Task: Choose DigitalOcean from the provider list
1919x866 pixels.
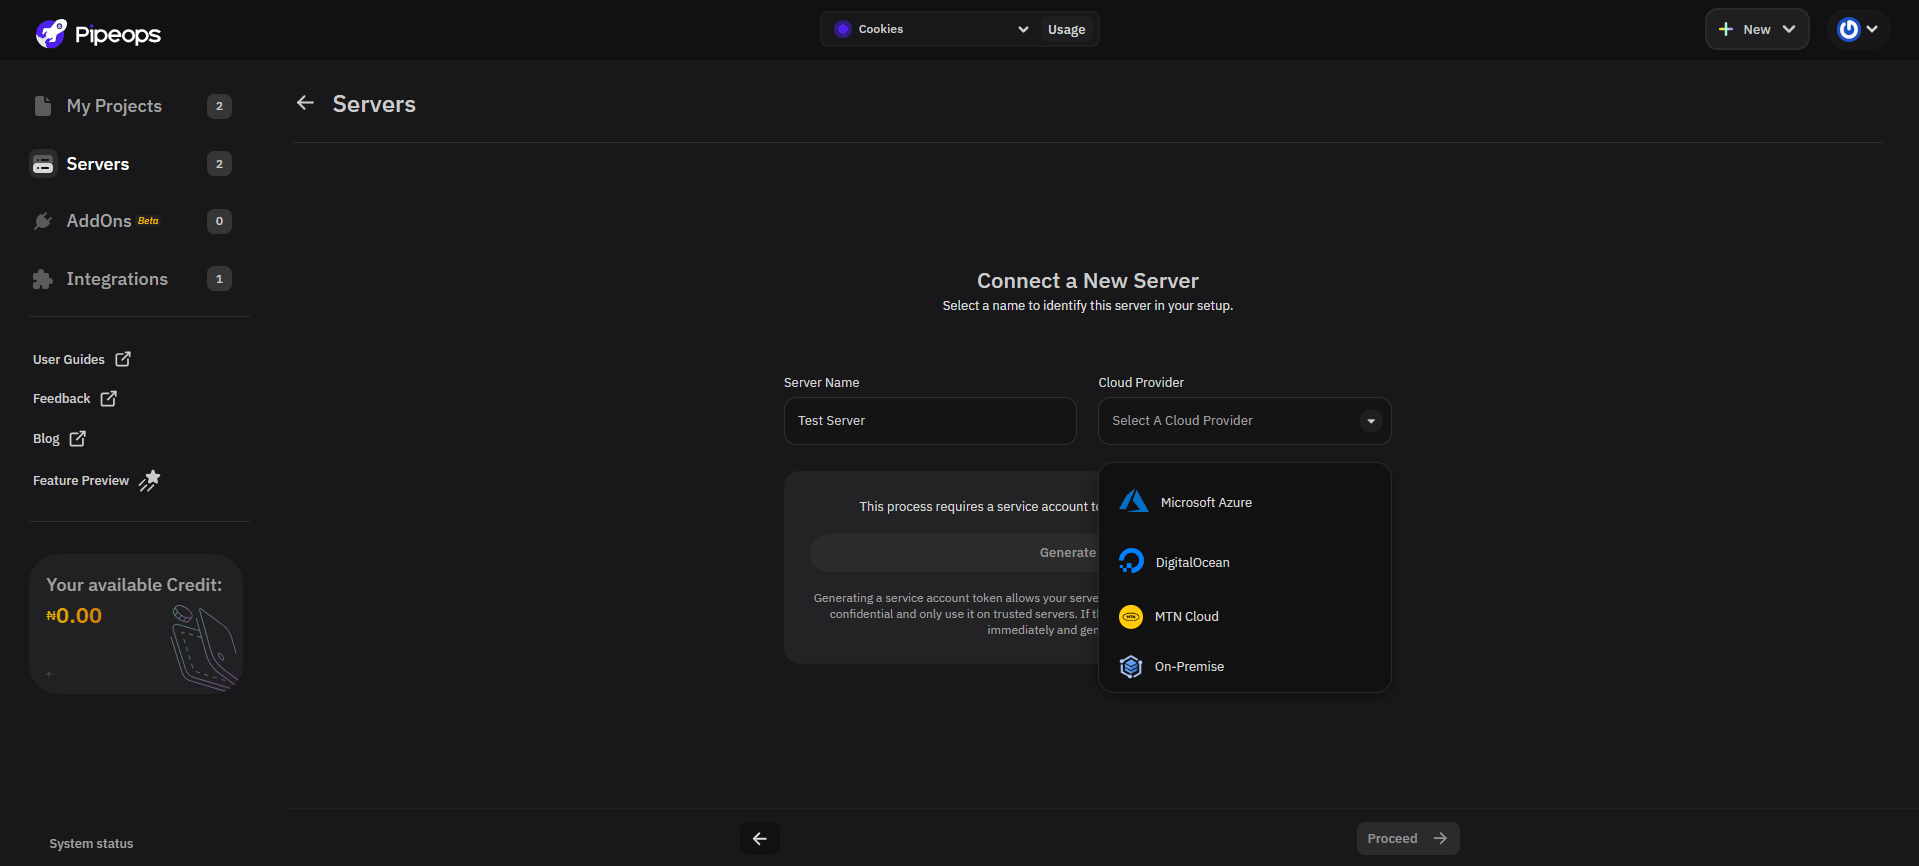Action: (x=1192, y=562)
